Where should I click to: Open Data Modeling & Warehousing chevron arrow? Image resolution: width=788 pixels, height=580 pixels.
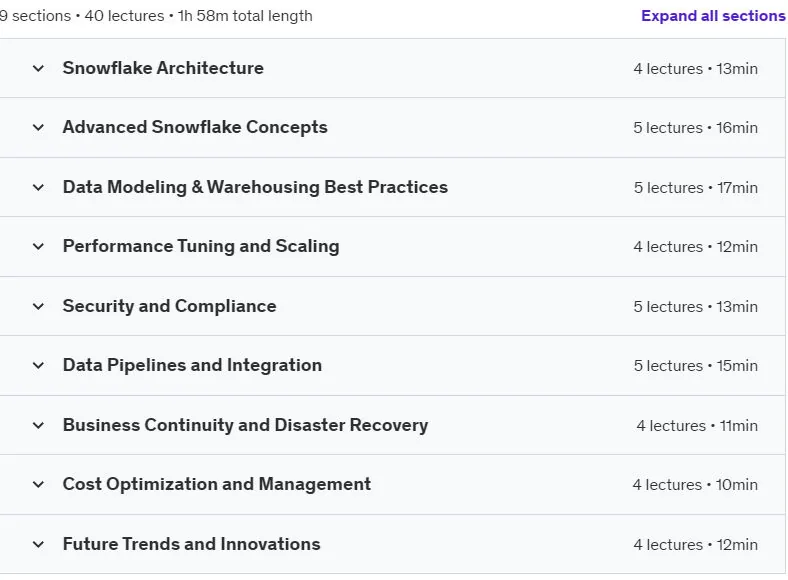coord(38,187)
